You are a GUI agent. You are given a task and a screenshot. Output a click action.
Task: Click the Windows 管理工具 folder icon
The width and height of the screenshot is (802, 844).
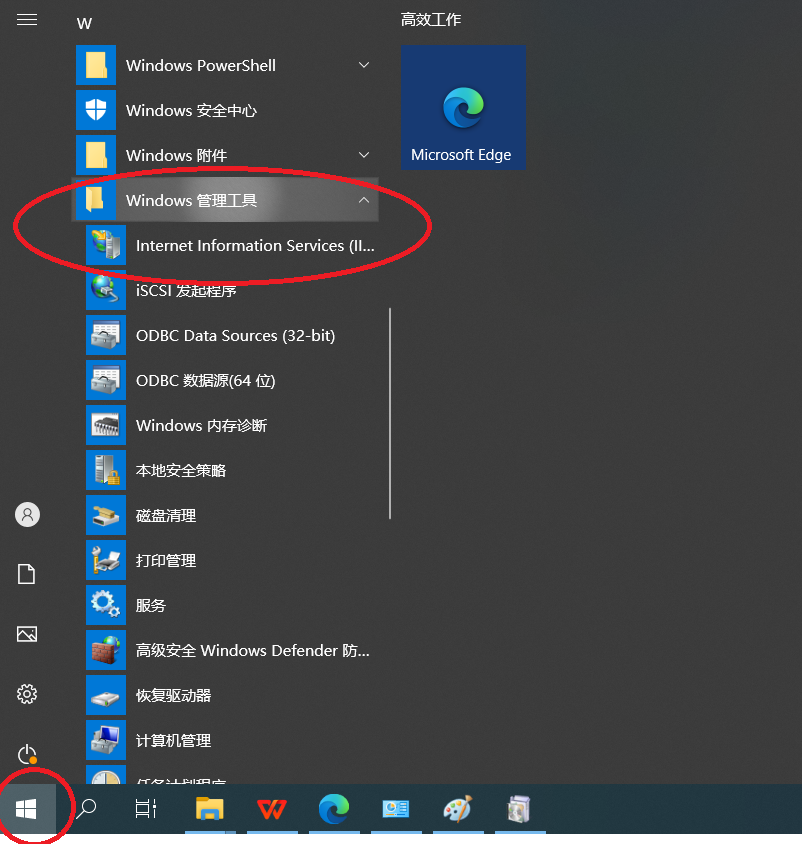point(96,200)
